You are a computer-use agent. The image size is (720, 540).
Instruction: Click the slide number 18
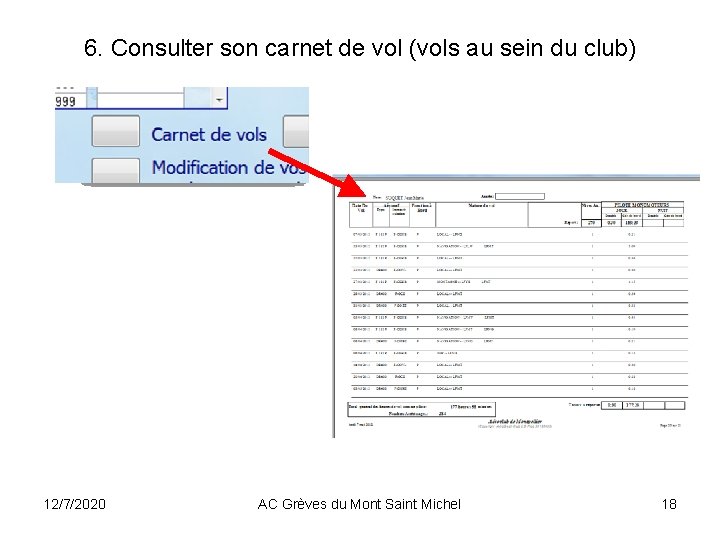669,504
